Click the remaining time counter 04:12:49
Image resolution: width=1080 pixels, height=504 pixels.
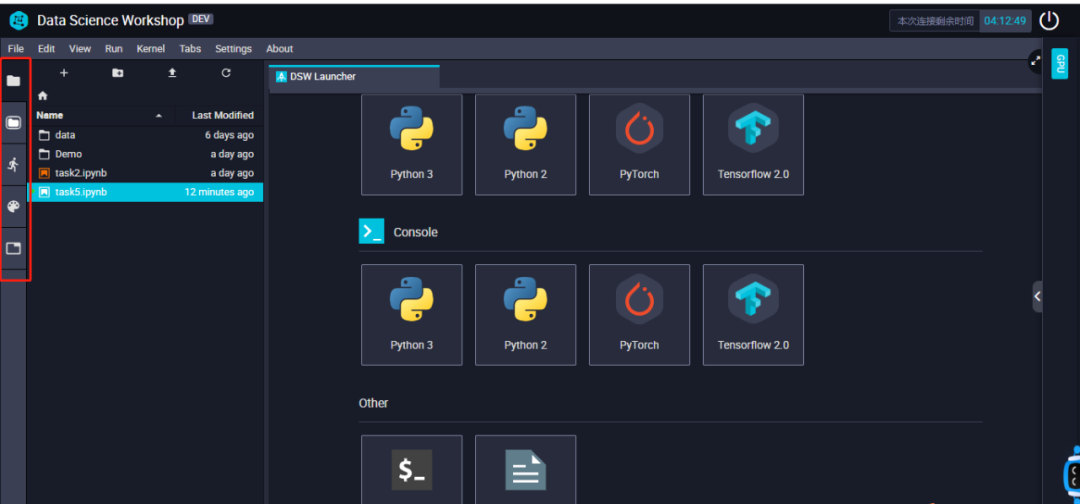tap(1005, 21)
